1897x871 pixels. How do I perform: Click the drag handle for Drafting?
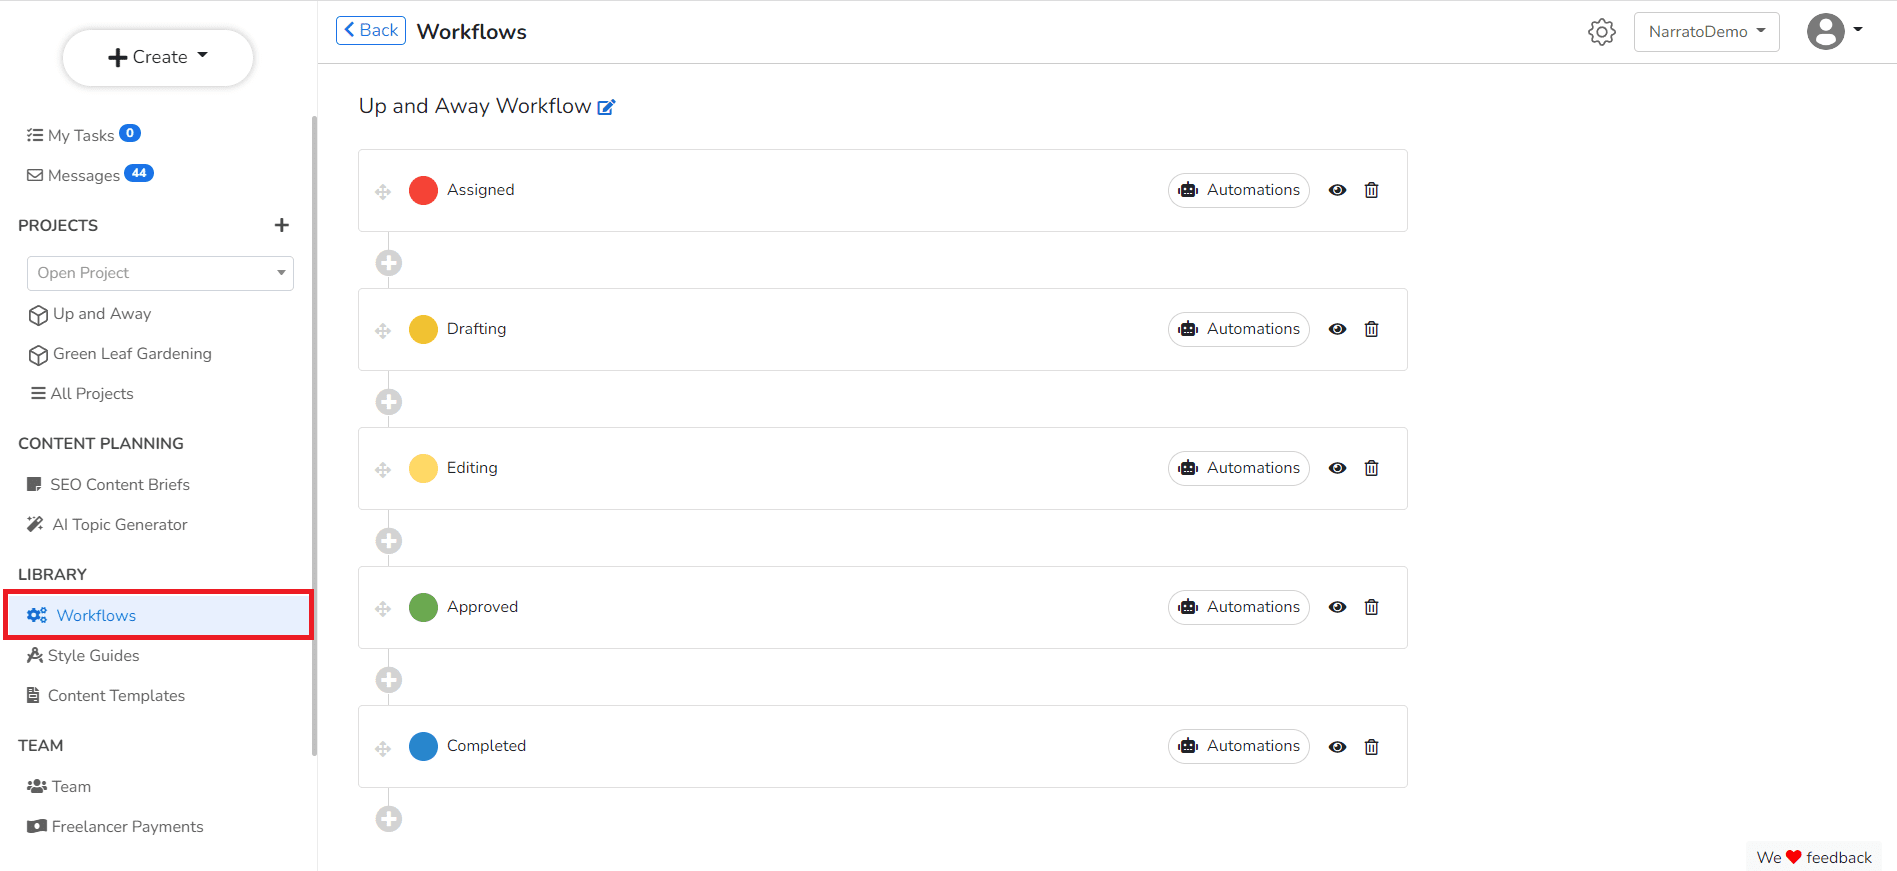[x=383, y=330]
